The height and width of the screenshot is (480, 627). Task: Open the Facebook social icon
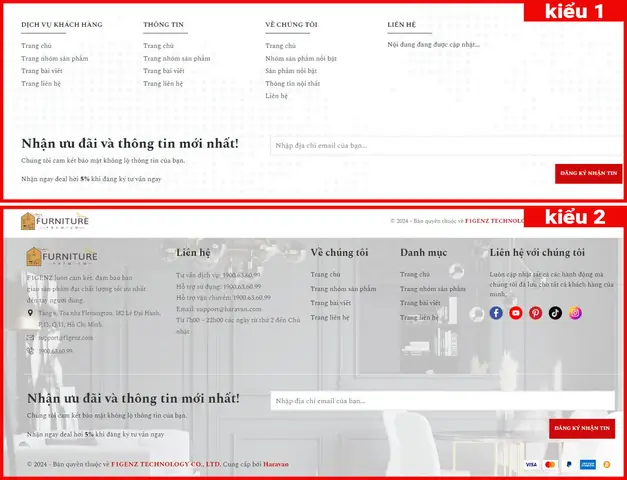pos(496,313)
